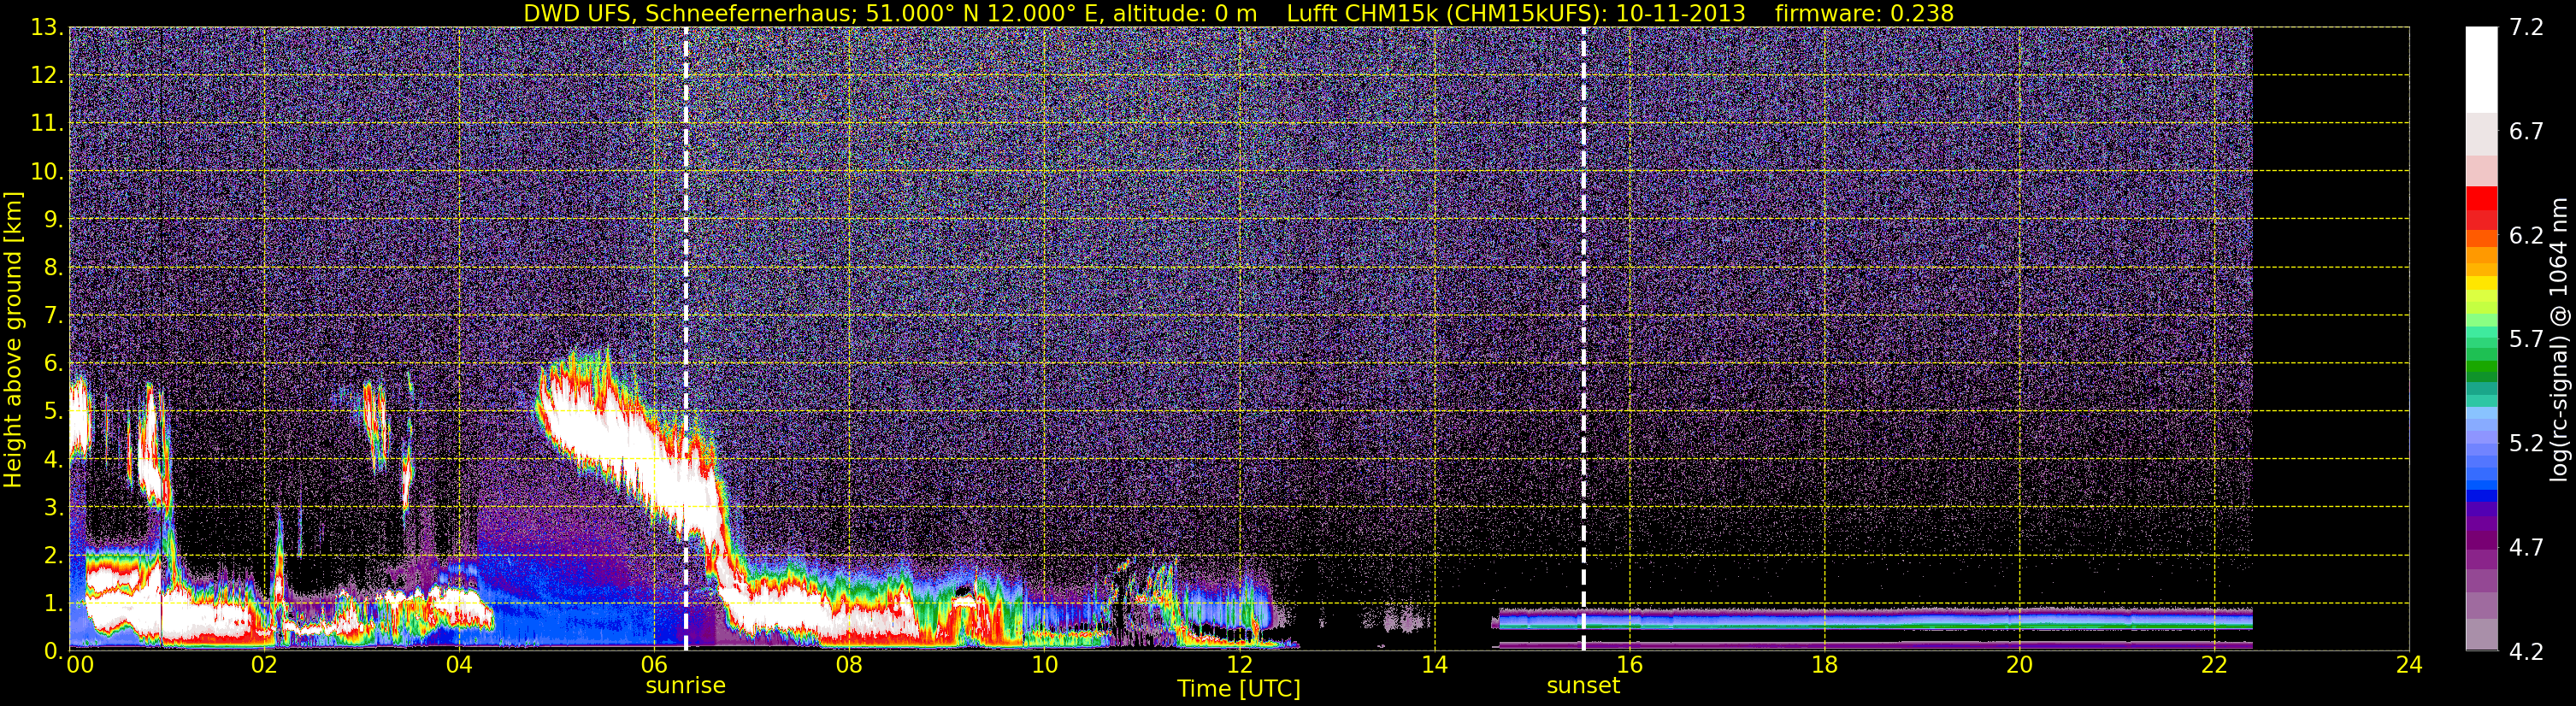
Task: Click the height axis tick '11.'
Action: (46, 124)
